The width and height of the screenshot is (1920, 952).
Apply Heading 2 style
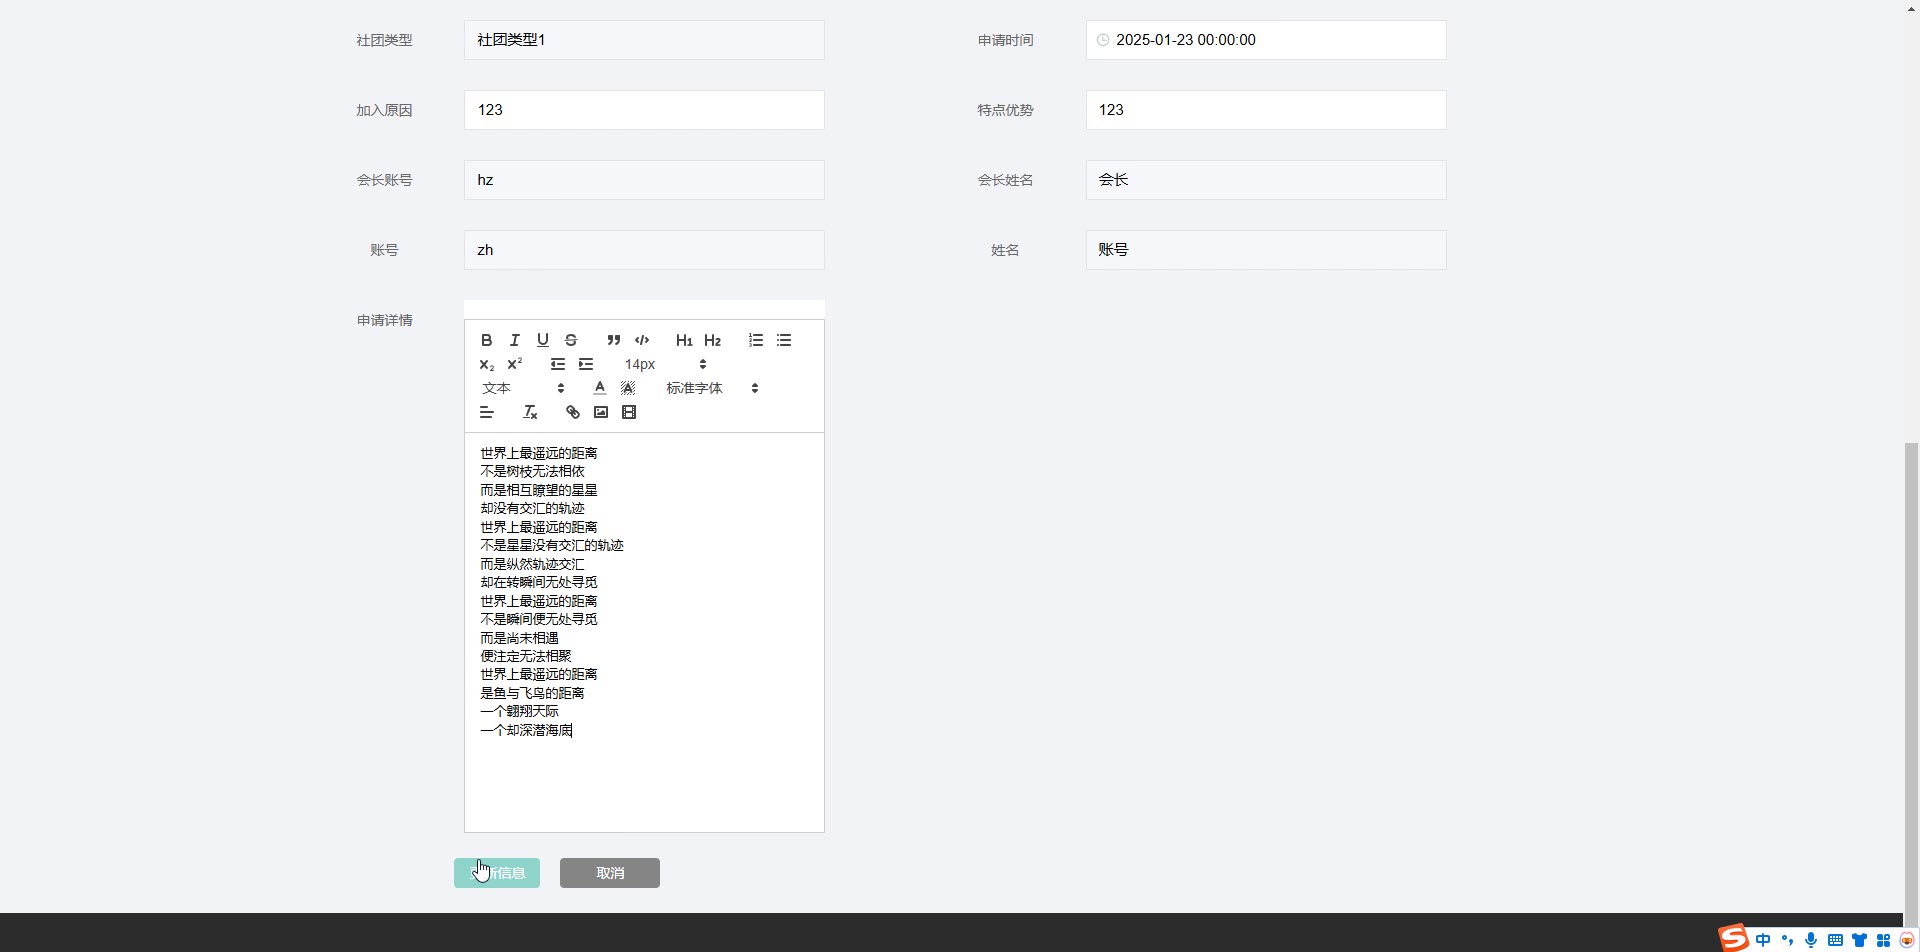click(x=712, y=340)
